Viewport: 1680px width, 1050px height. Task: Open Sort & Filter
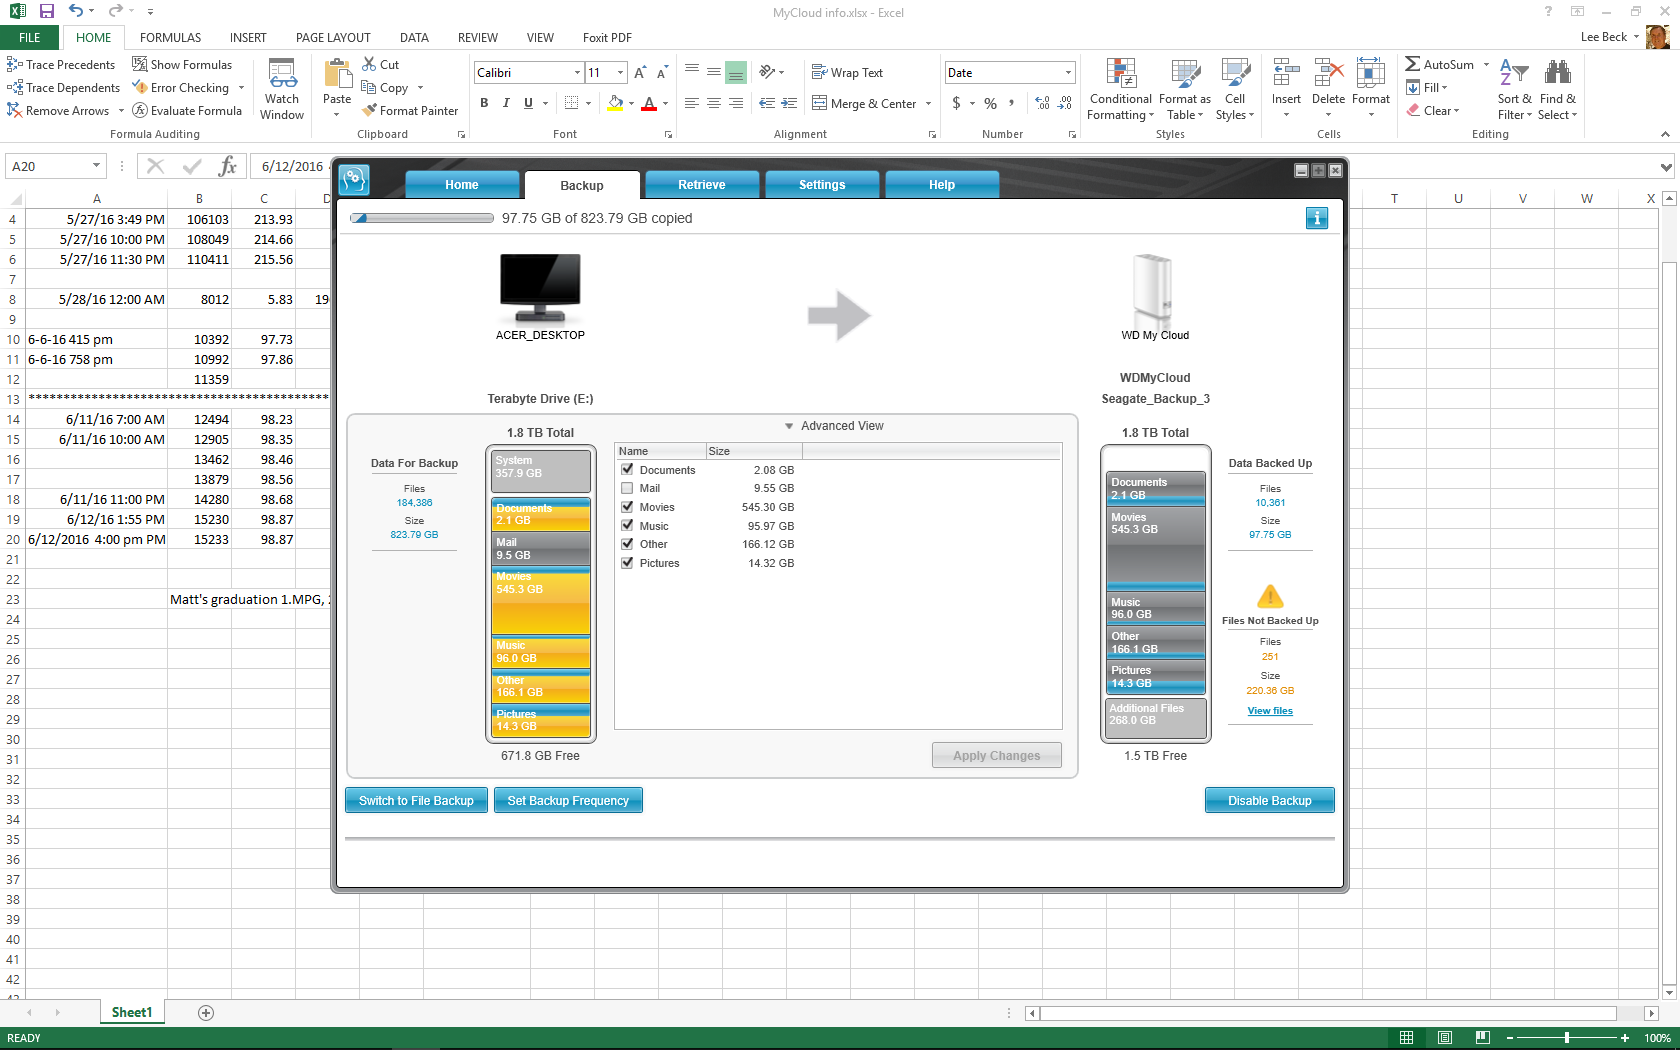[x=1514, y=89]
